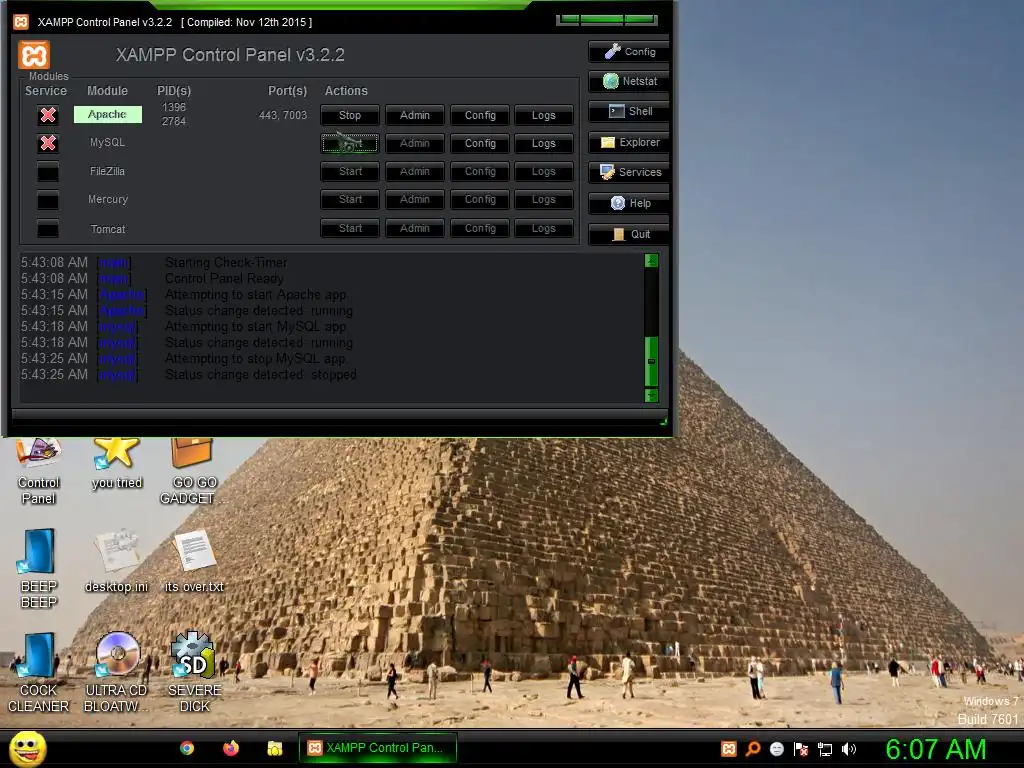Screen dimensions: 1024x768
Task: Open XAMPP Help
Action: (629, 203)
